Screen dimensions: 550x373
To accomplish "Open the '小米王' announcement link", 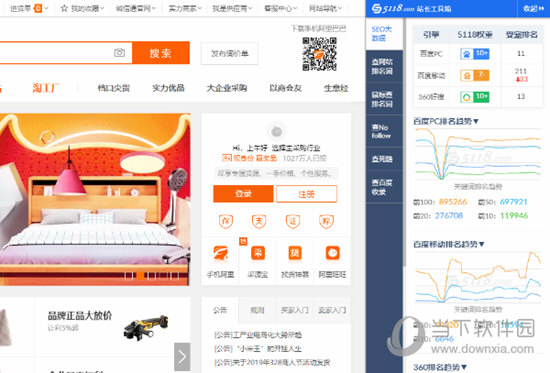I will [258, 348].
